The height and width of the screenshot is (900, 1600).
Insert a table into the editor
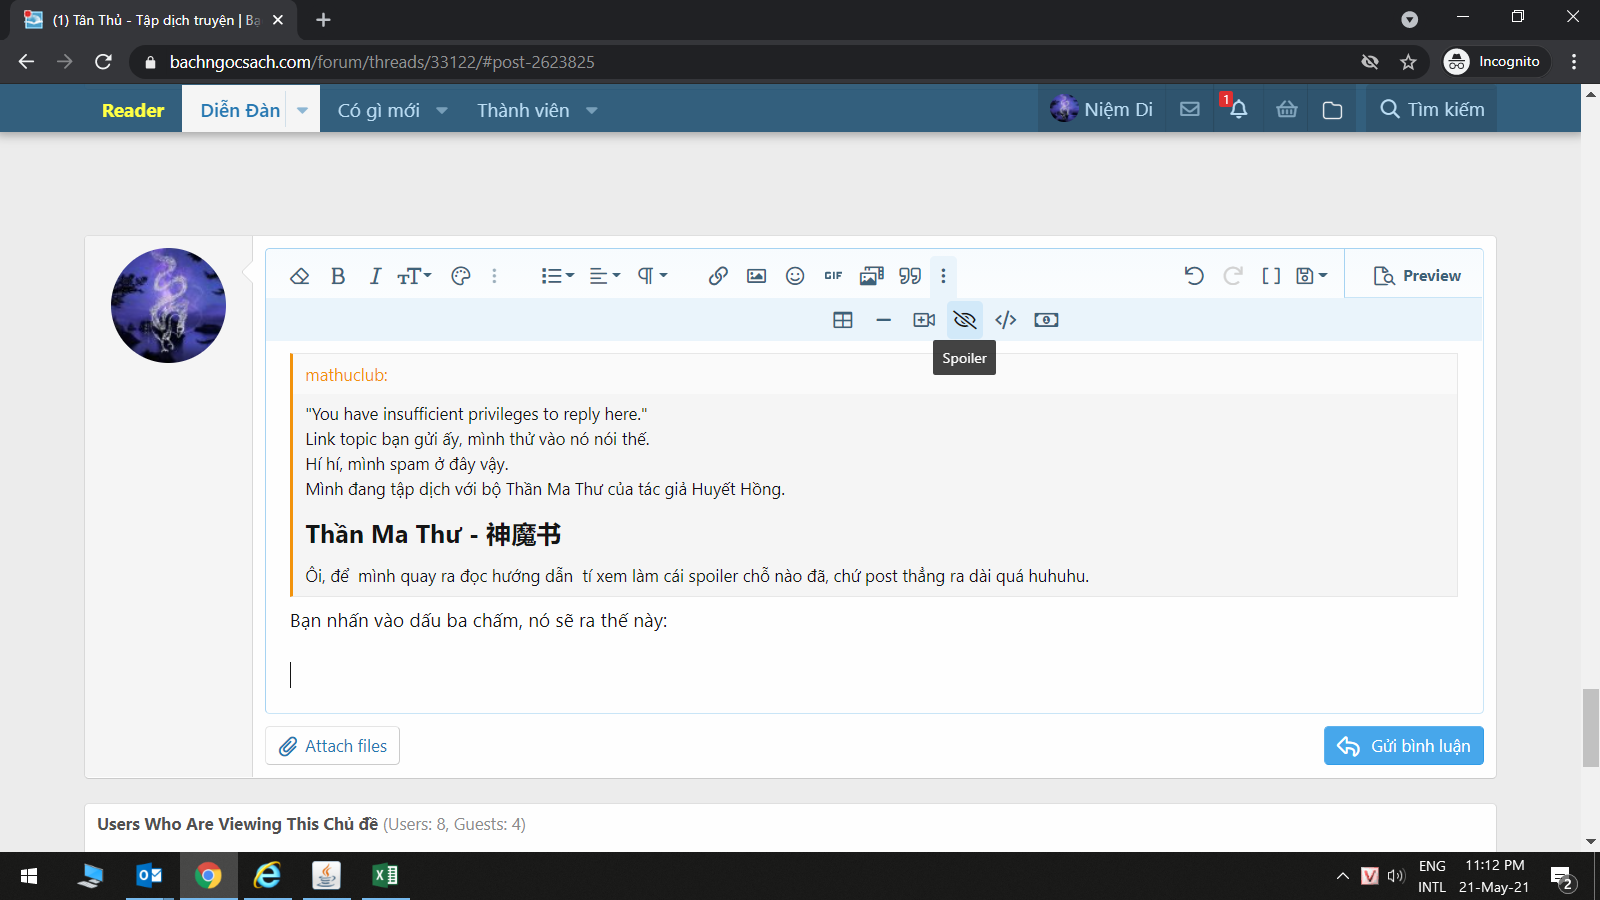pyautogui.click(x=843, y=320)
